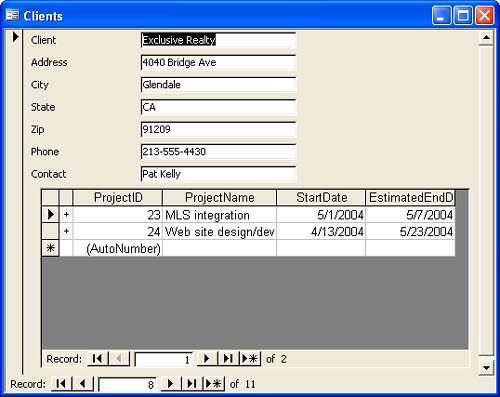Jump to last client record in main navigator
Viewport: 500px width, 397px height.
tap(192, 384)
